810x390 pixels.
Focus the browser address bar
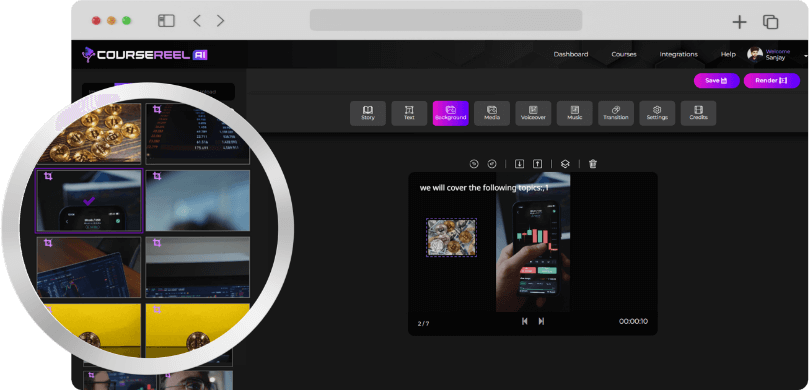[x=446, y=20]
